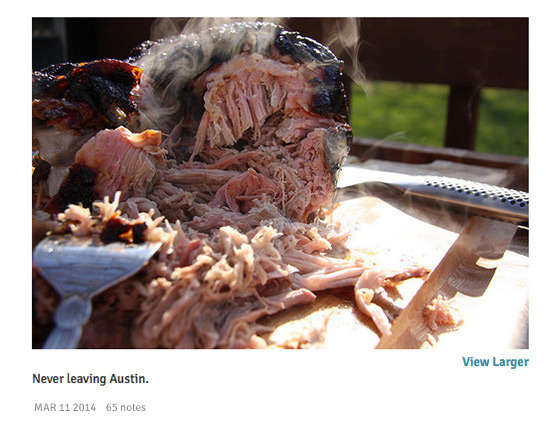This screenshot has width=559, height=432.
Task: Click the dark wooden fence post
Action: 463,116
